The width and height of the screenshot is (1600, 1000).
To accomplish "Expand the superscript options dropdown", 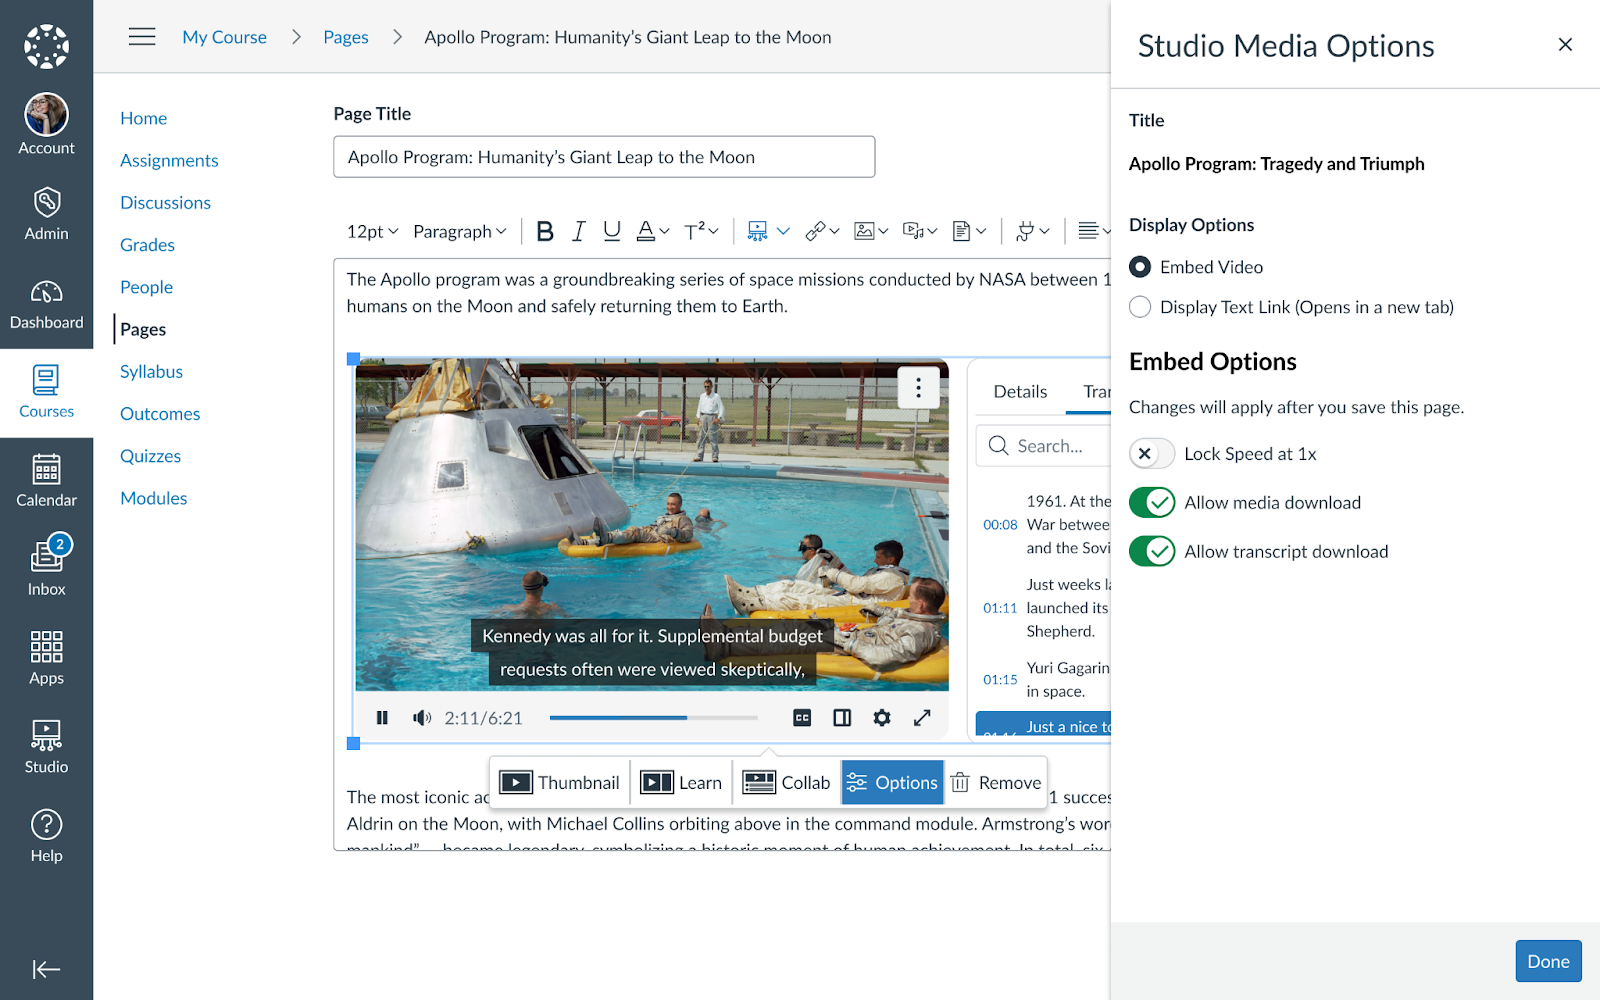I will 713,231.
